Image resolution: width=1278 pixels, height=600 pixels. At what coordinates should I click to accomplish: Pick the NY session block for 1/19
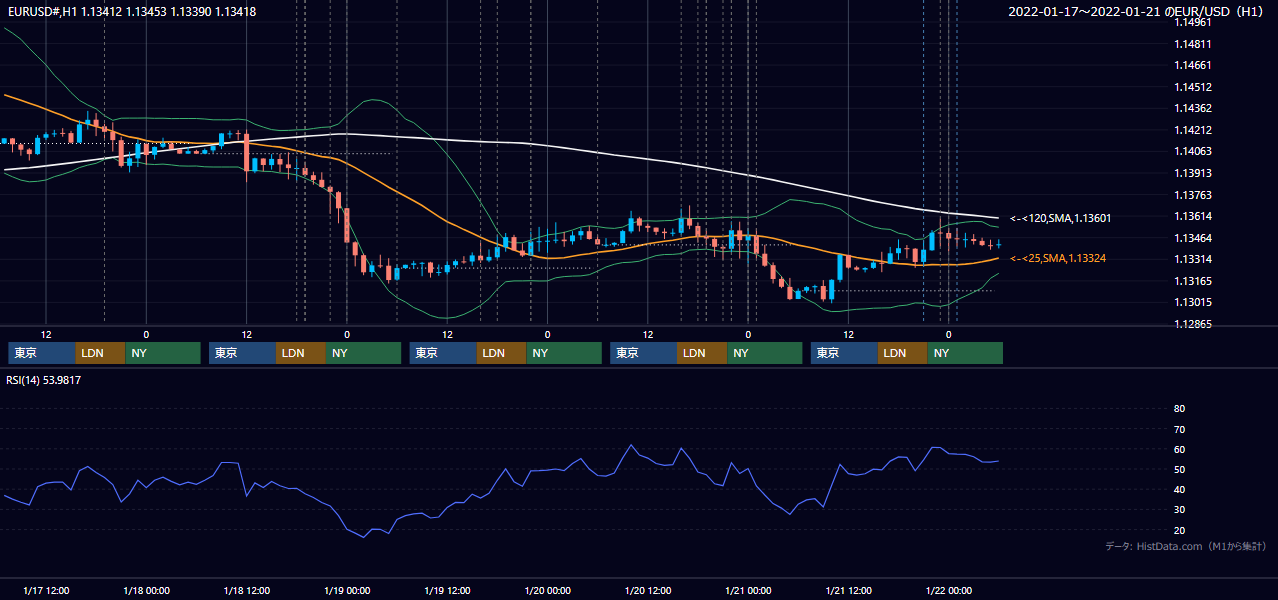click(x=564, y=353)
